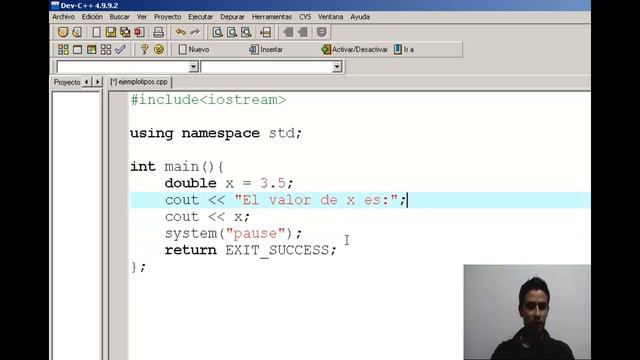640x360 pixels.
Task: Open the Ventana menu
Action: pyautogui.click(x=330, y=17)
